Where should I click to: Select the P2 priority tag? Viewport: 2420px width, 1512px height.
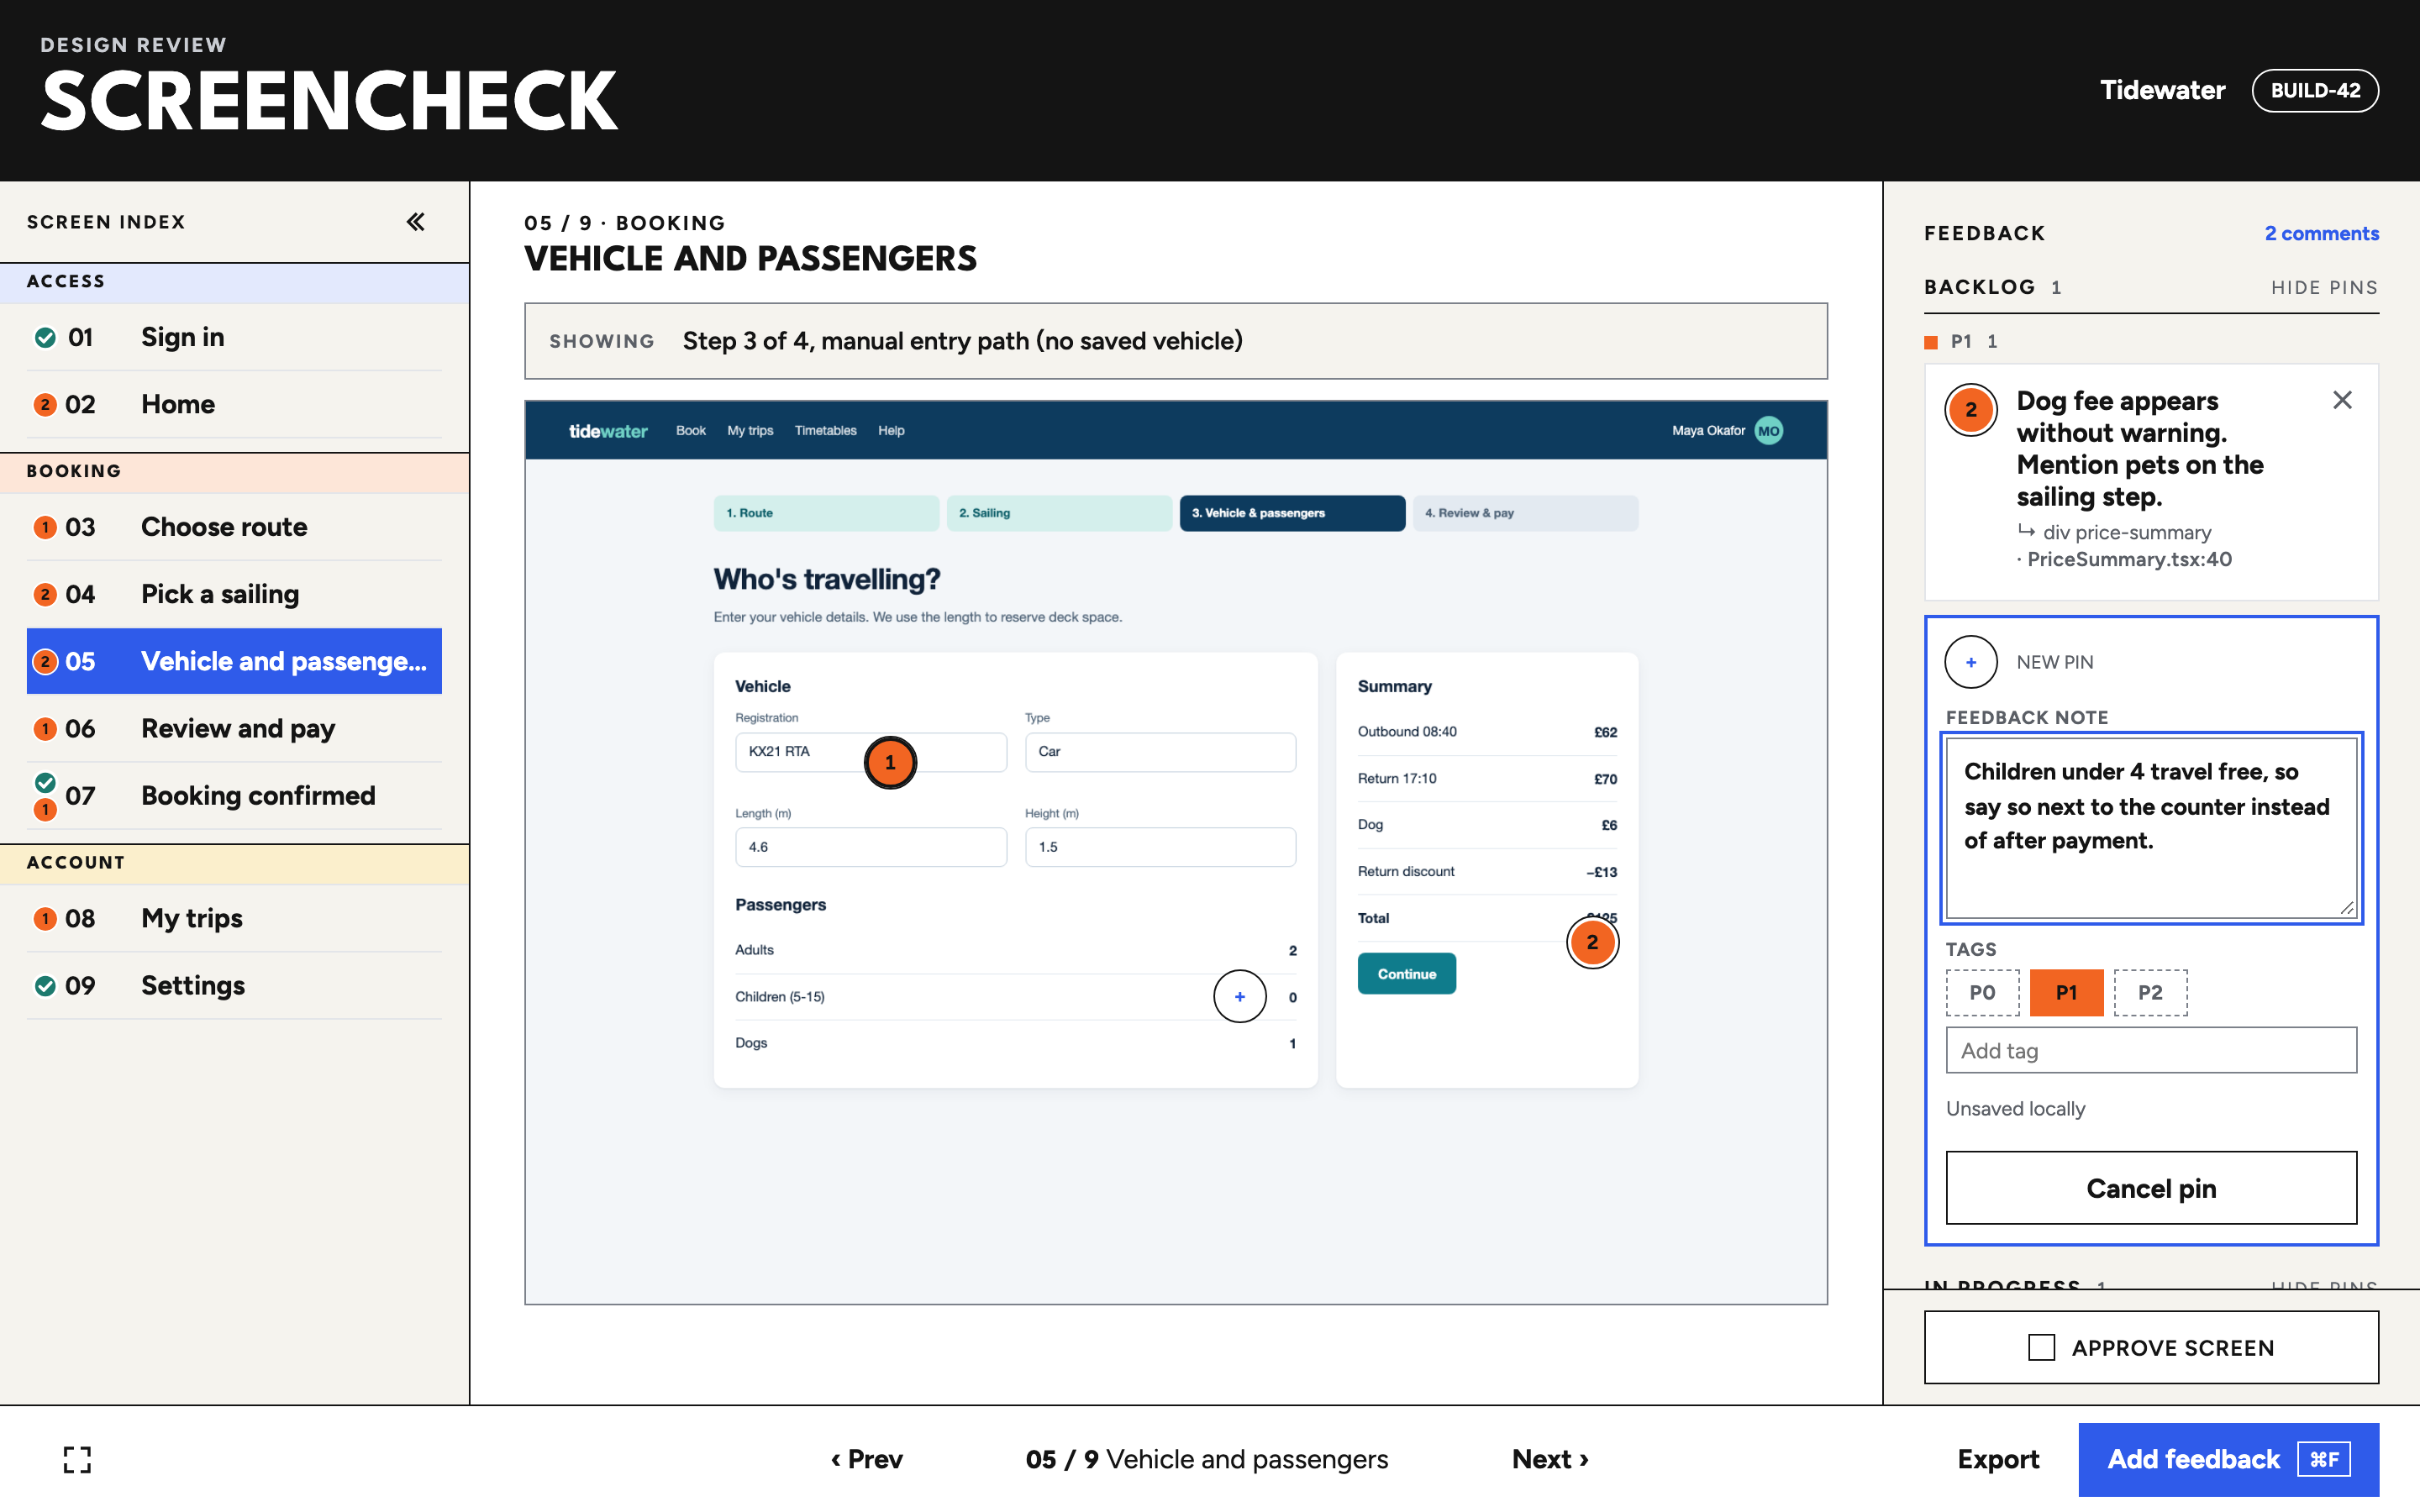tap(2150, 992)
